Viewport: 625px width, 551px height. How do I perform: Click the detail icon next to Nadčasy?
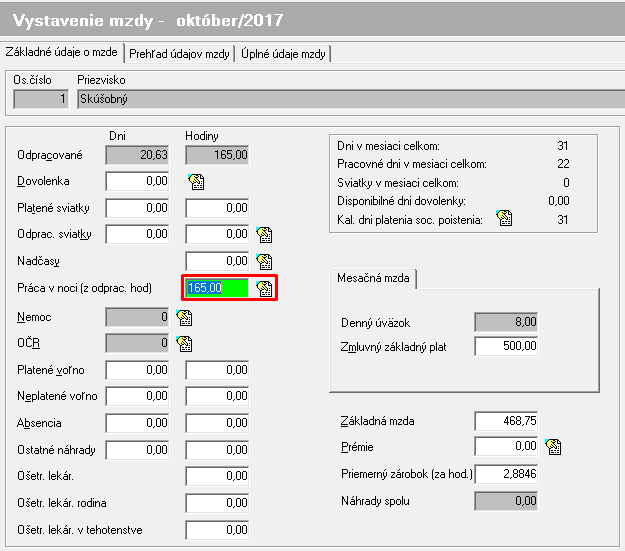click(x=265, y=262)
